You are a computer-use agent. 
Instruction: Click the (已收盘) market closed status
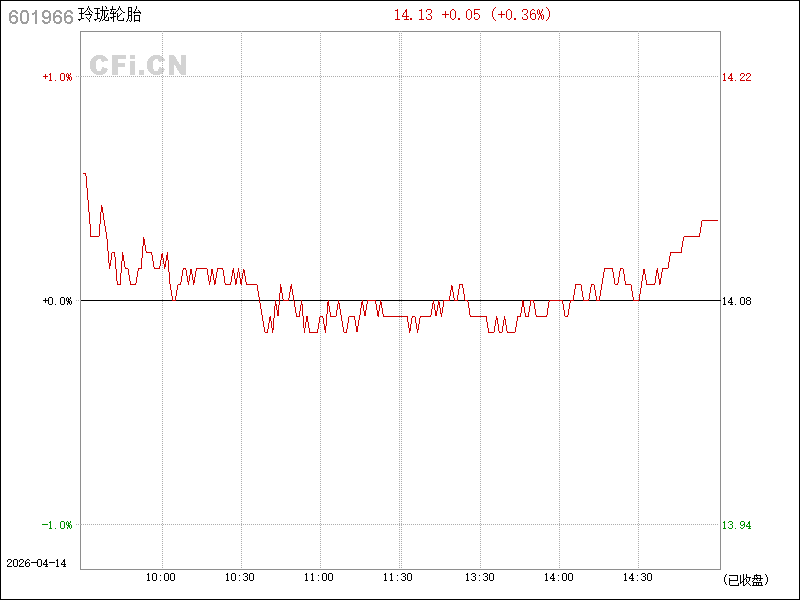[x=745, y=580]
